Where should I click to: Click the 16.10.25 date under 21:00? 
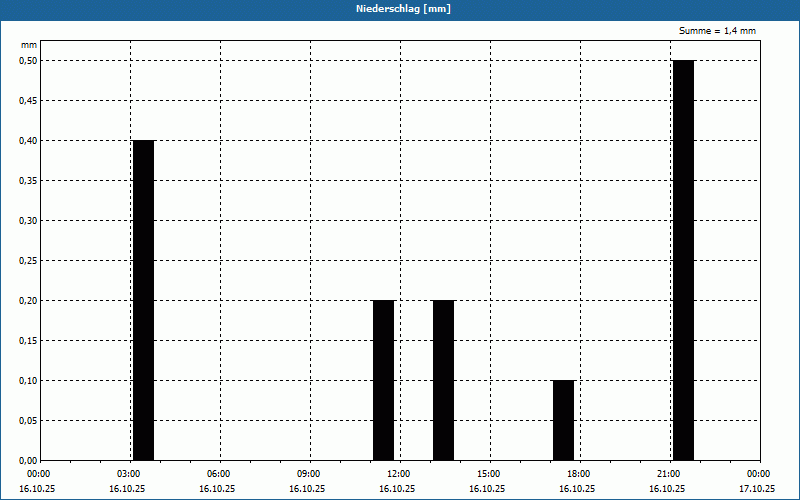coord(667,489)
